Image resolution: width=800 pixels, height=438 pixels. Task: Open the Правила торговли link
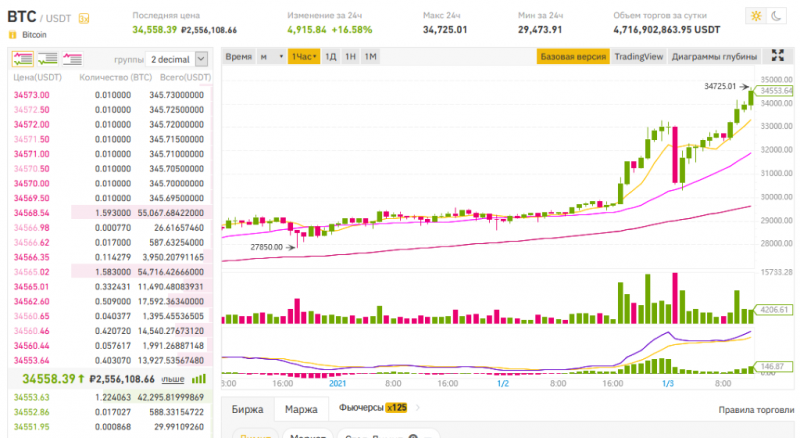click(755, 410)
